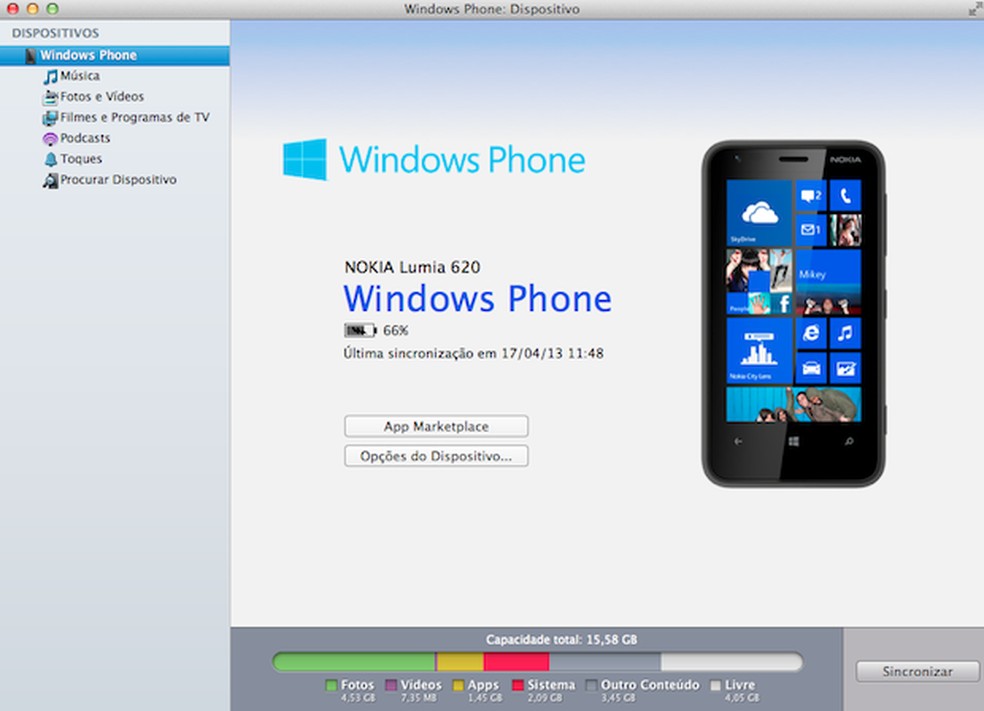Click the NOKIA Lumia 620 label
Screen dimensions: 984x711
[412, 267]
